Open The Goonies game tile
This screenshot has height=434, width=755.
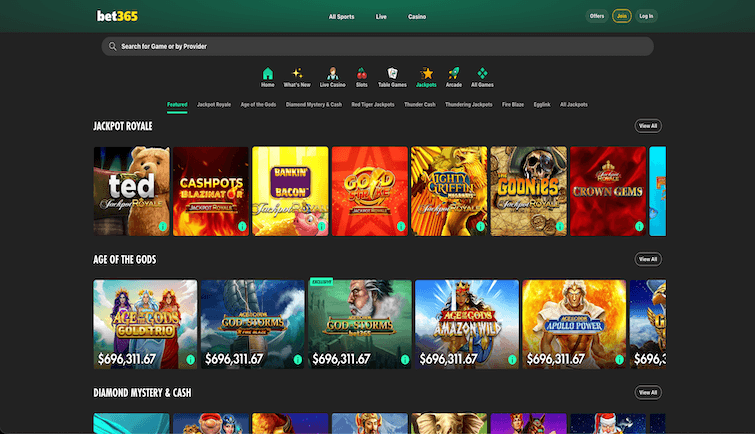[x=529, y=191]
